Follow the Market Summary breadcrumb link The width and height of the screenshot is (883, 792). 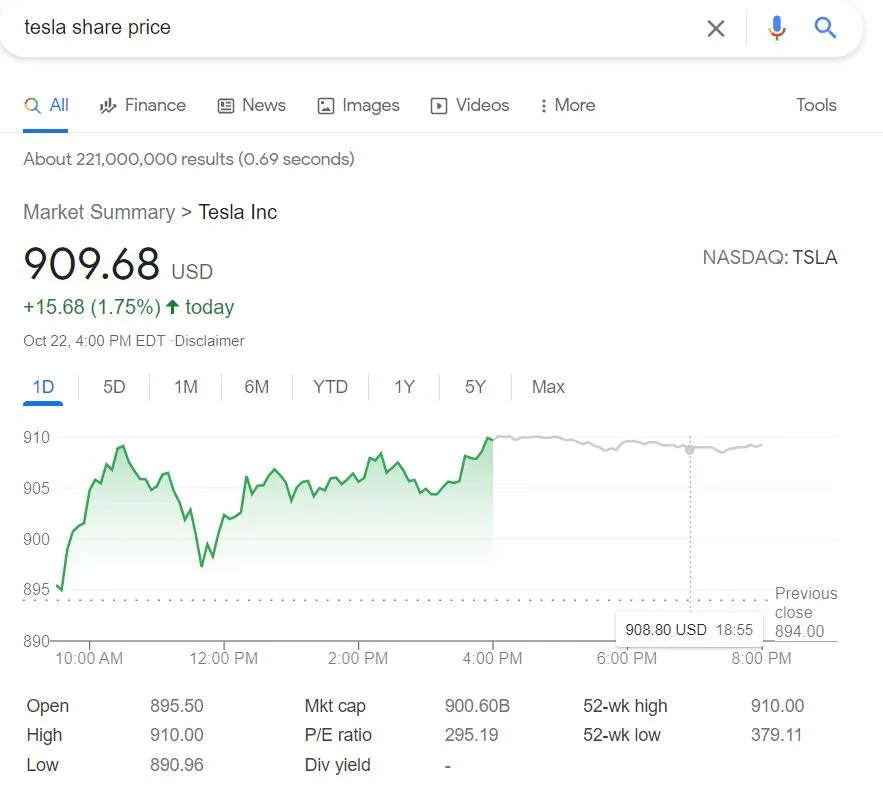click(x=99, y=212)
